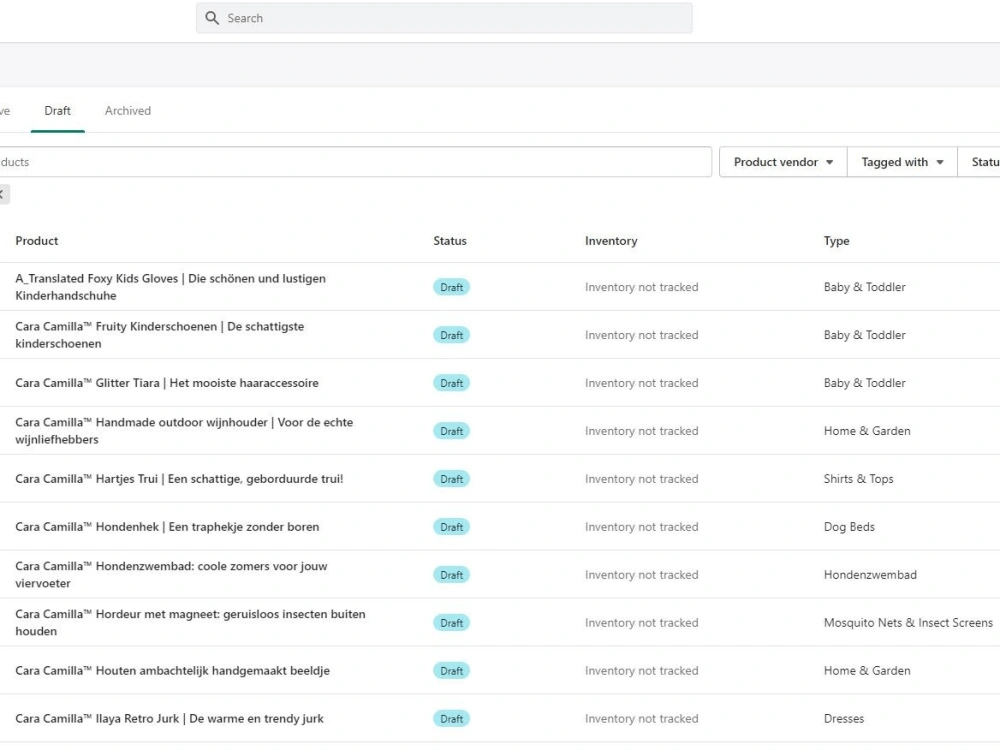Open Cara Camilla Hondenzwembad product
This screenshot has height=750, width=1000.
(171, 575)
